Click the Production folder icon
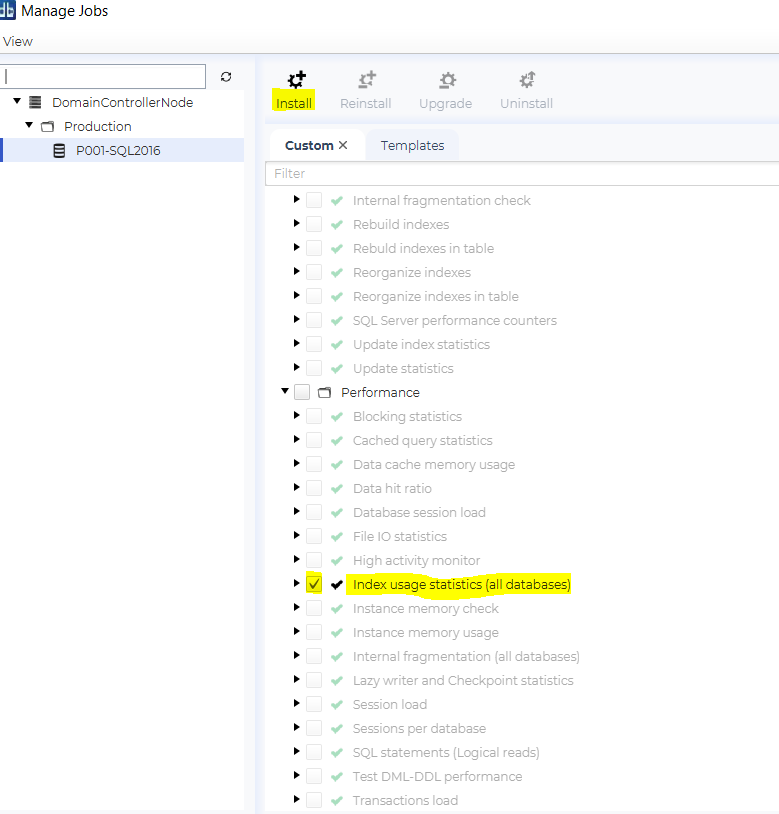The image size is (779, 814). point(47,126)
